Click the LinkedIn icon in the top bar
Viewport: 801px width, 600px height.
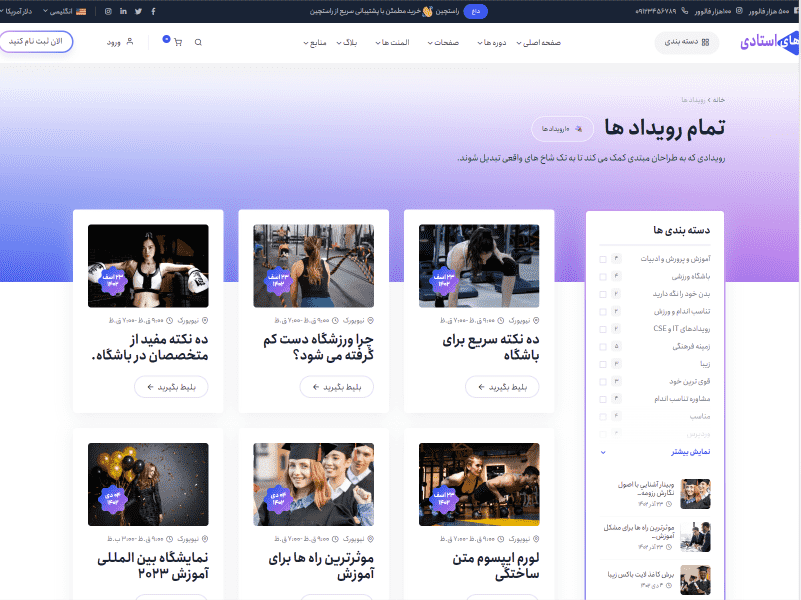point(122,11)
